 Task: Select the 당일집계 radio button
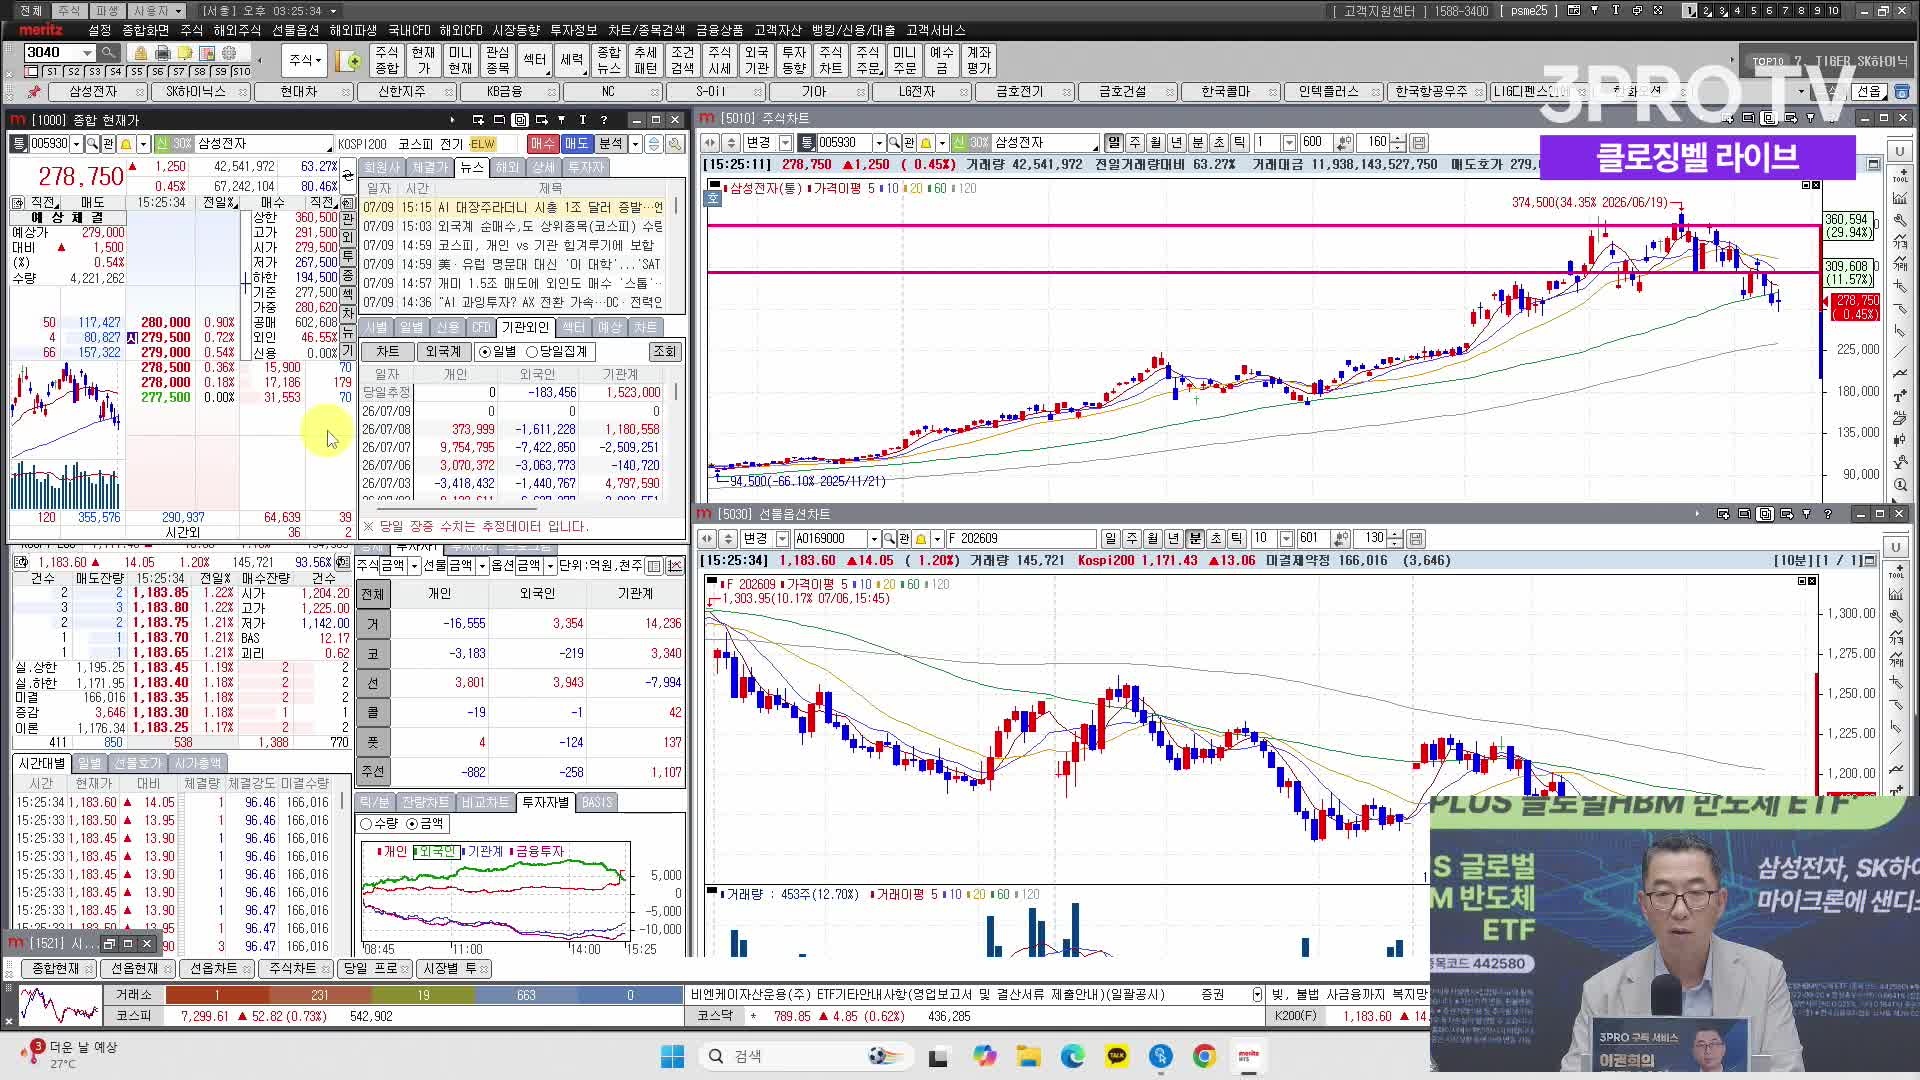point(532,352)
